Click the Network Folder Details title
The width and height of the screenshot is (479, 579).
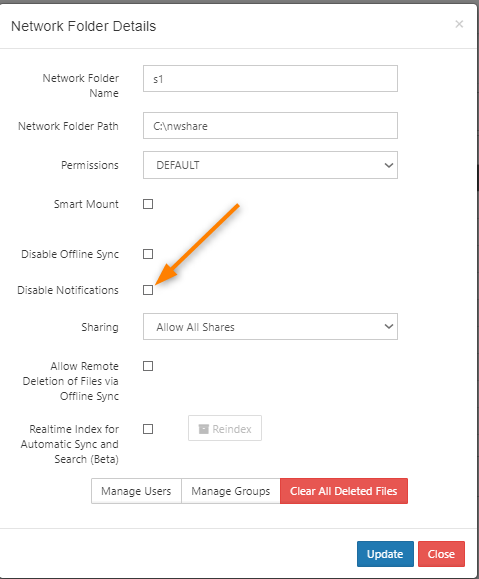[x=83, y=26]
